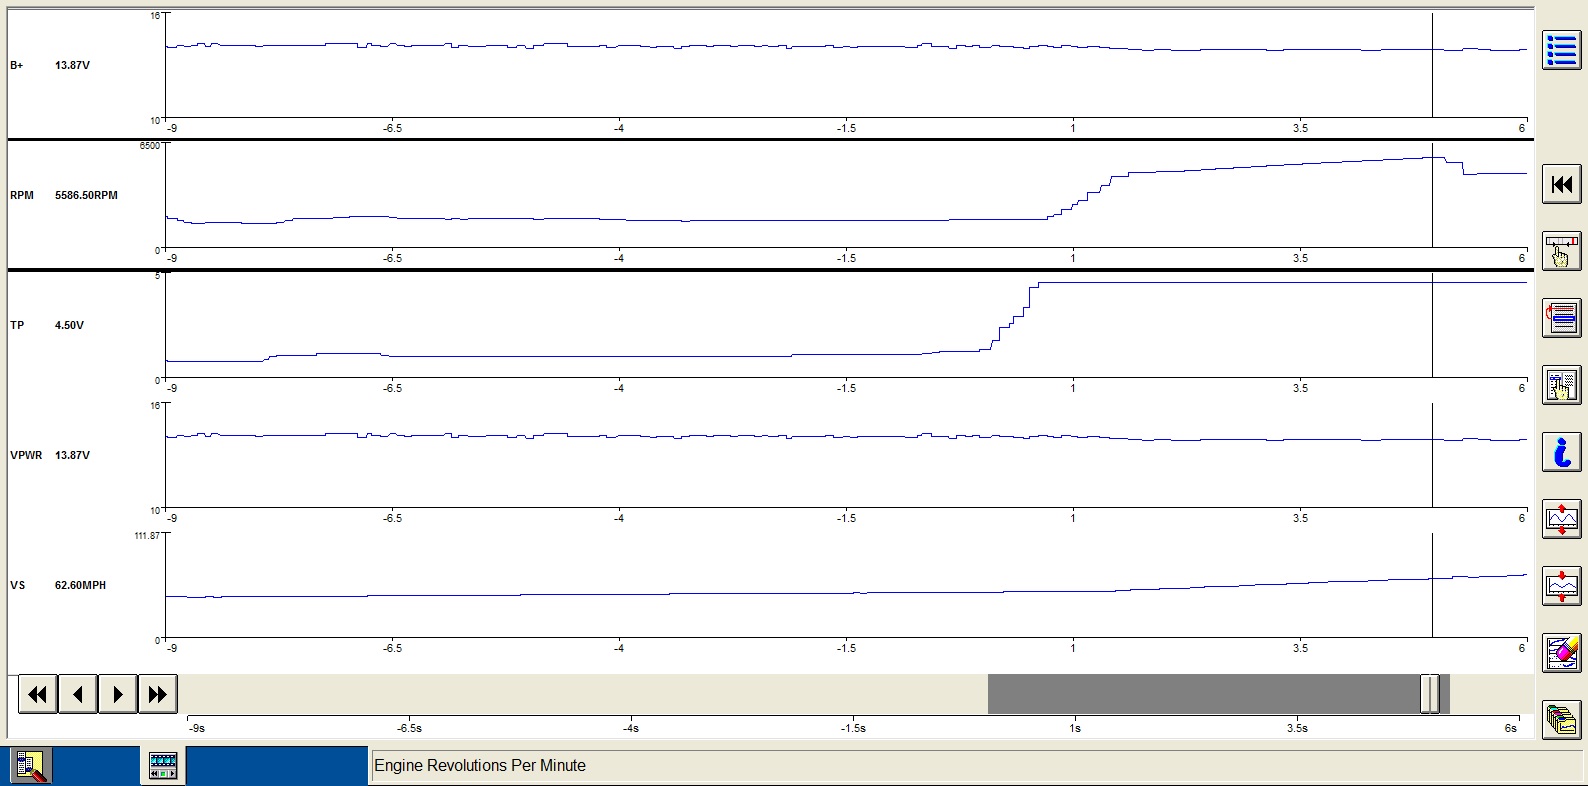The image size is (1588, 786).
Task: Select the RPM signal label
Action: point(22,196)
